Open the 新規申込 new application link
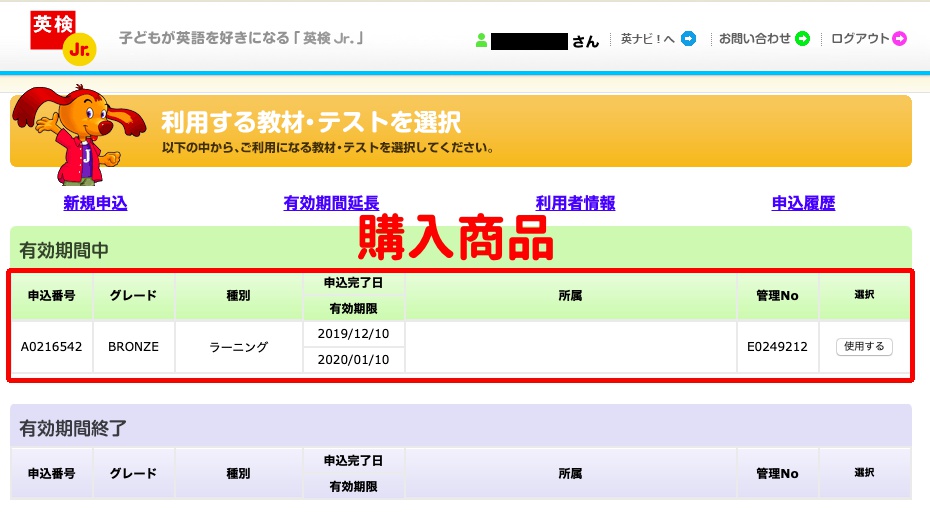Viewport: 930px width, 523px height. click(95, 203)
